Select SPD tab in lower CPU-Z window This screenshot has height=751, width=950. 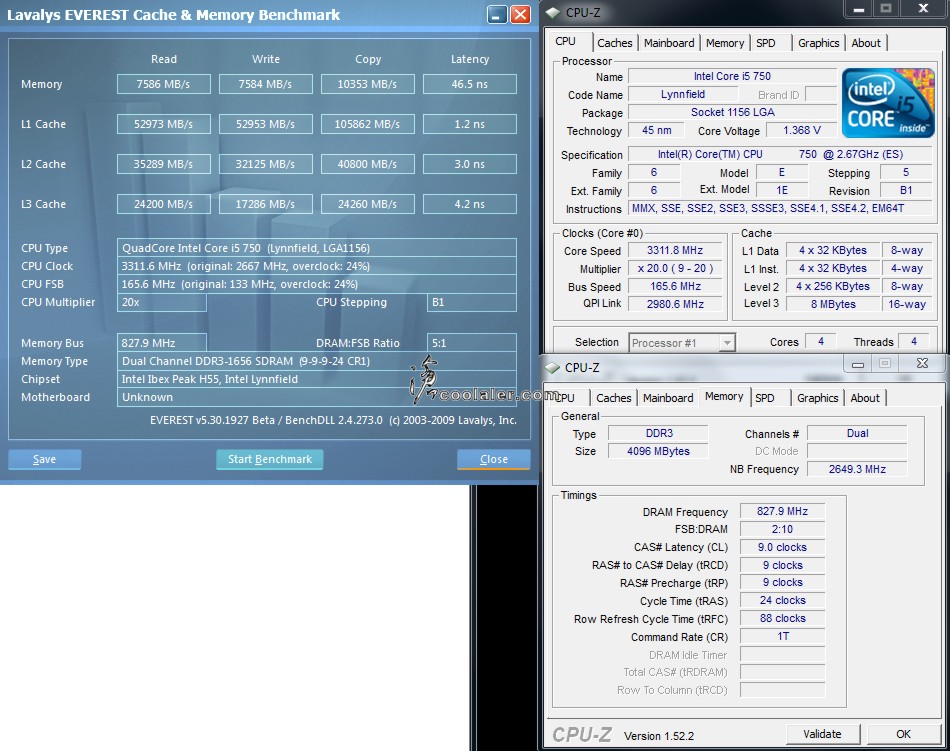[x=765, y=398]
